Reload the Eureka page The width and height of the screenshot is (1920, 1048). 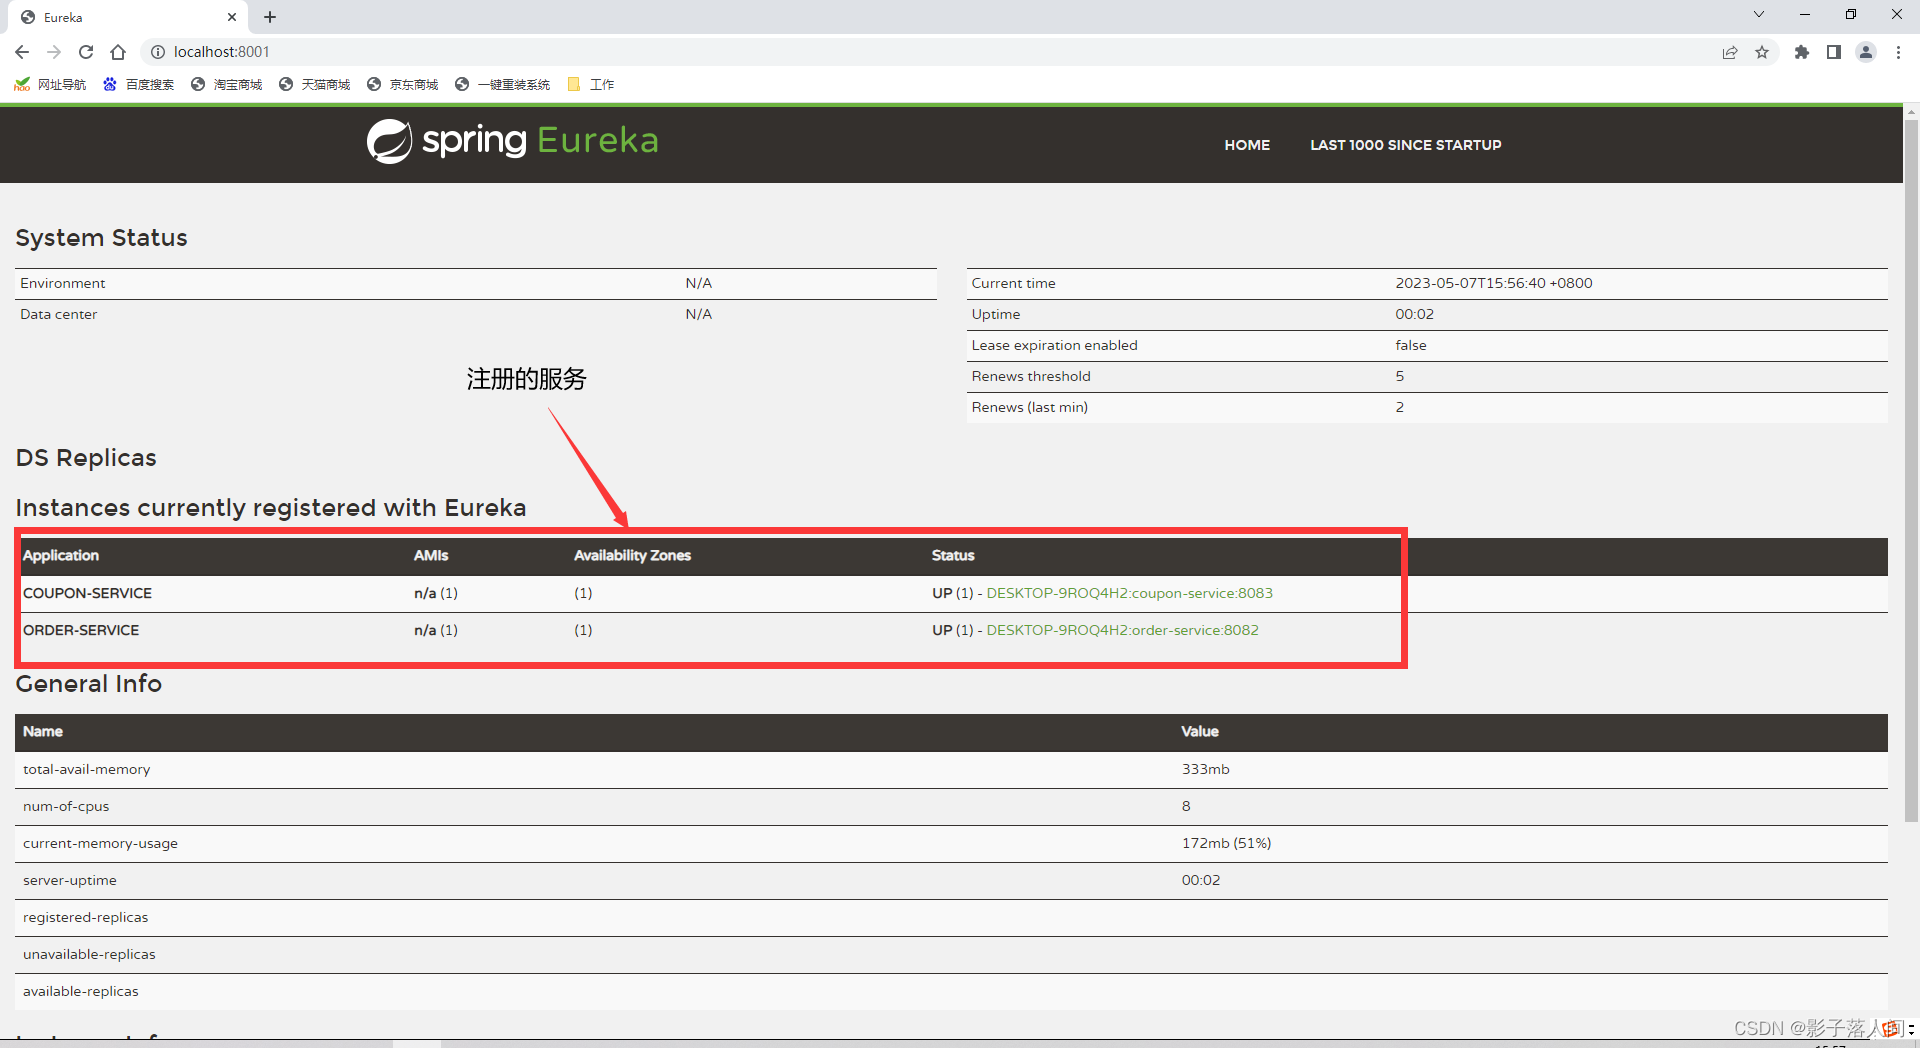click(86, 52)
